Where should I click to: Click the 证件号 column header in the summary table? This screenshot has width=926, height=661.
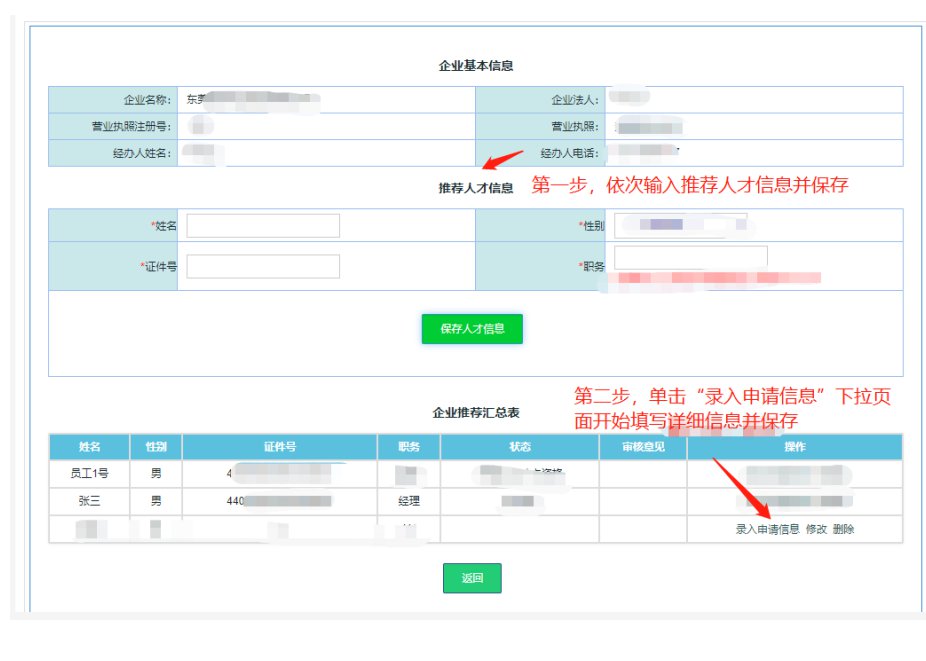pos(280,447)
